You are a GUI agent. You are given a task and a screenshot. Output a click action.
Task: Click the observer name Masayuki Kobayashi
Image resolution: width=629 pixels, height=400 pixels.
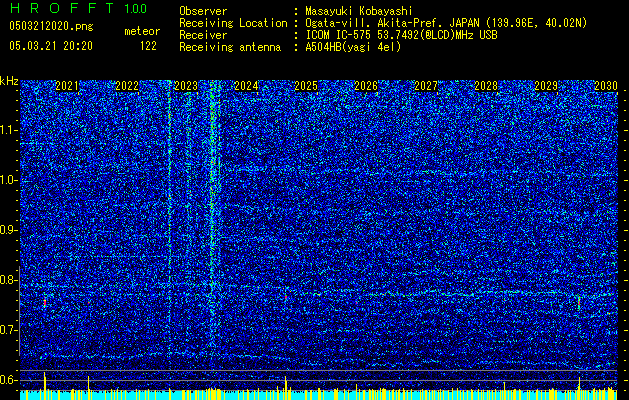359,11
